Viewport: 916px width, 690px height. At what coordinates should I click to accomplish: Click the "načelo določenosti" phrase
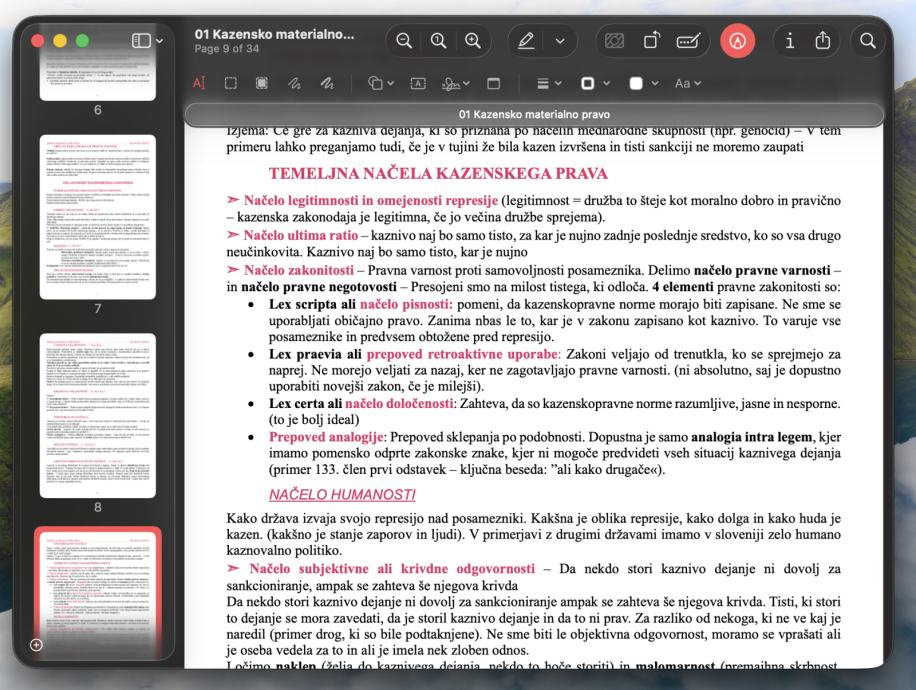pyautogui.click(x=399, y=404)
